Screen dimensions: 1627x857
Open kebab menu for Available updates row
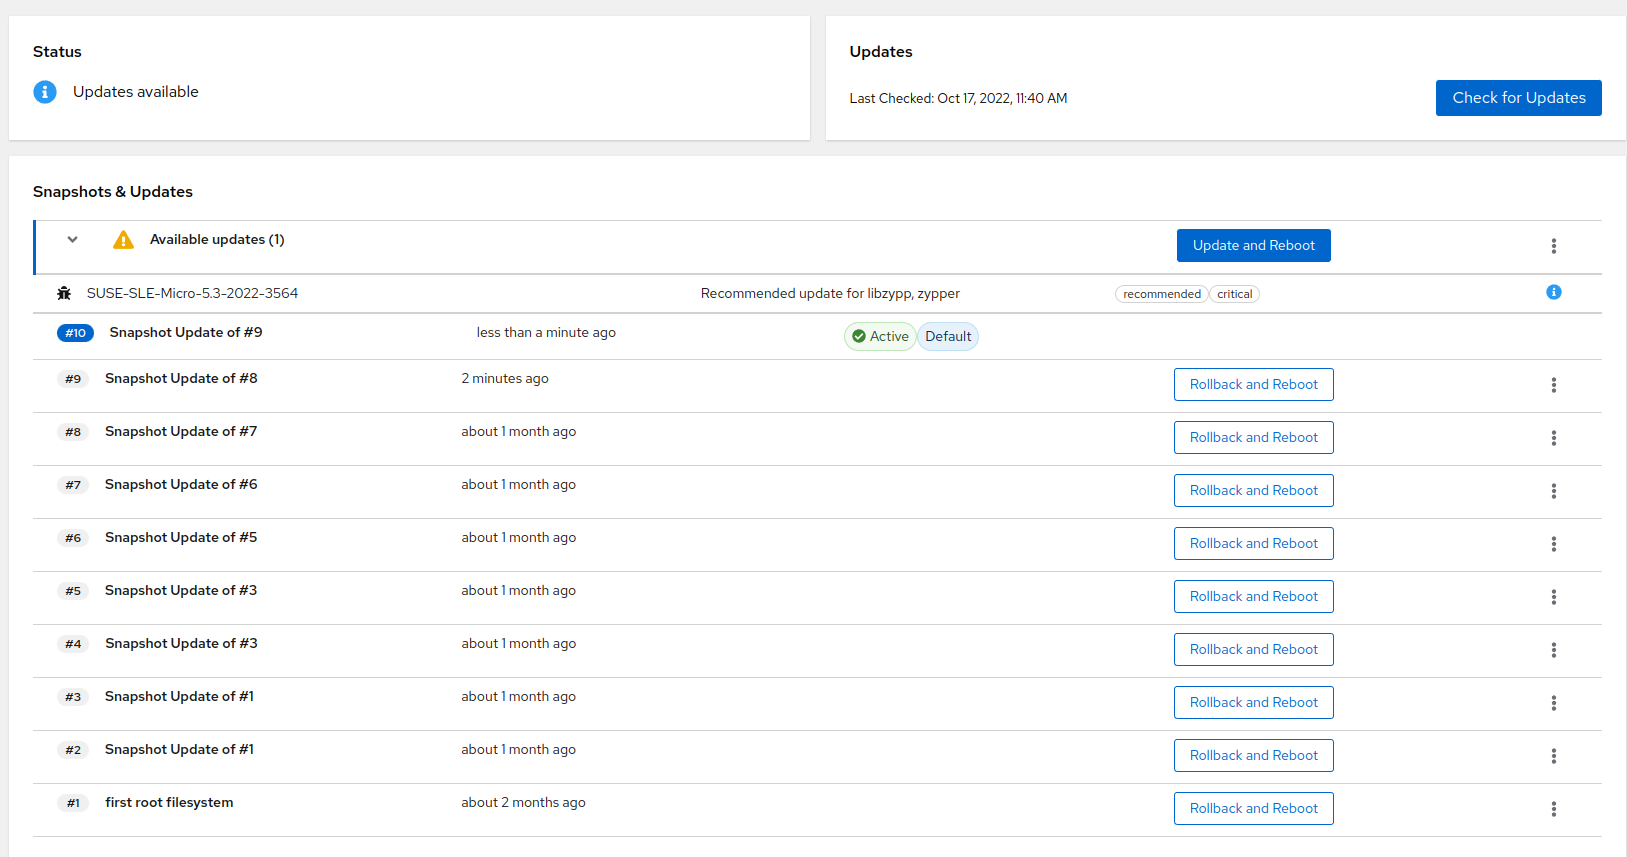pyautogui.click(x=1554, y=246)
